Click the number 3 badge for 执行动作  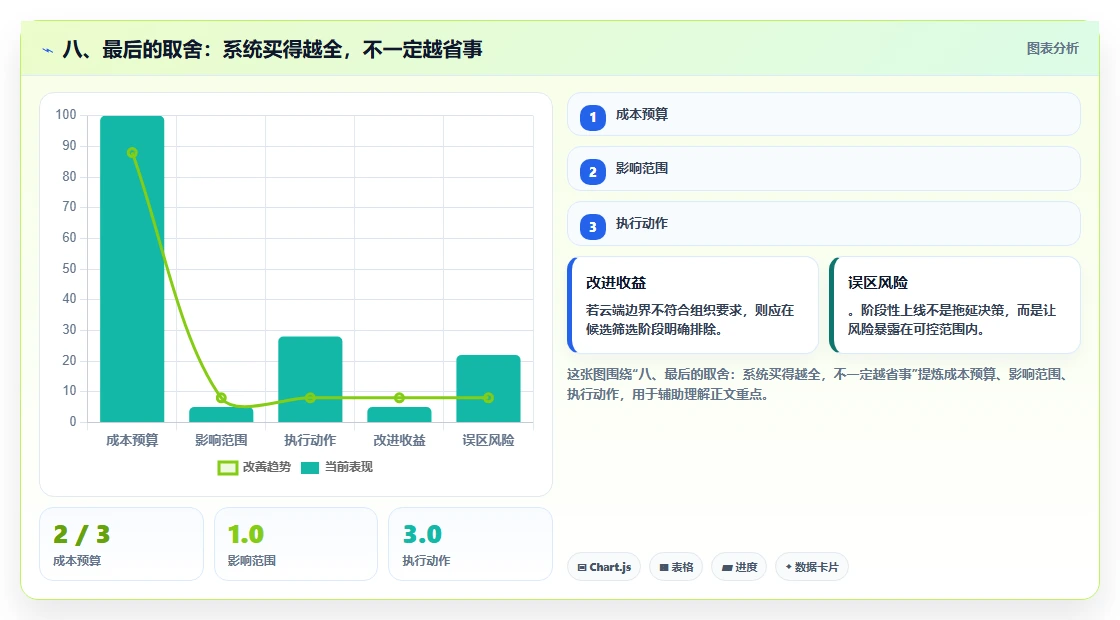coord(593,226)
